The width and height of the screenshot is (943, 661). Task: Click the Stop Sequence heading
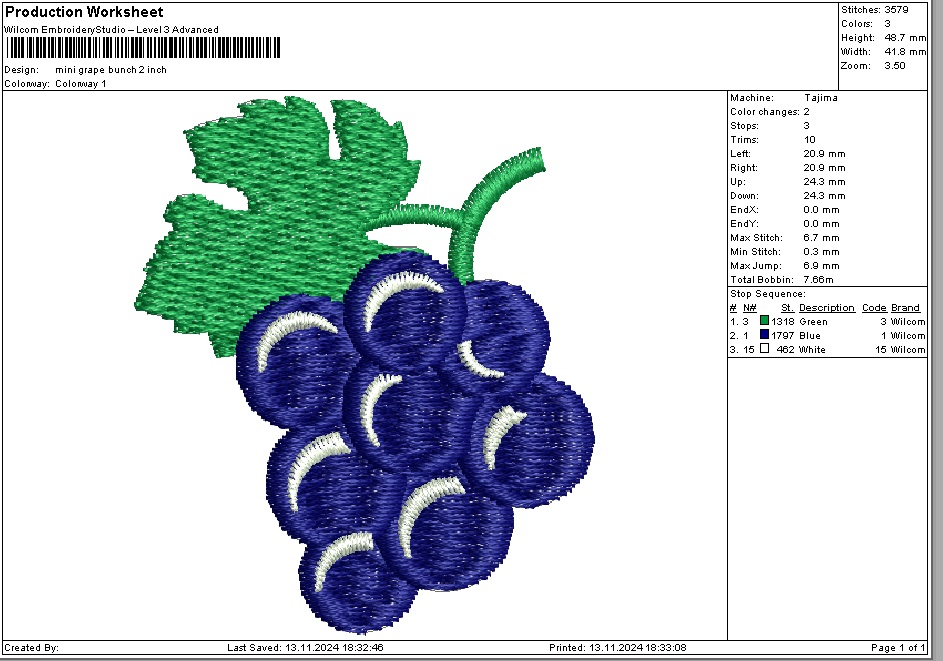[767, 294]
